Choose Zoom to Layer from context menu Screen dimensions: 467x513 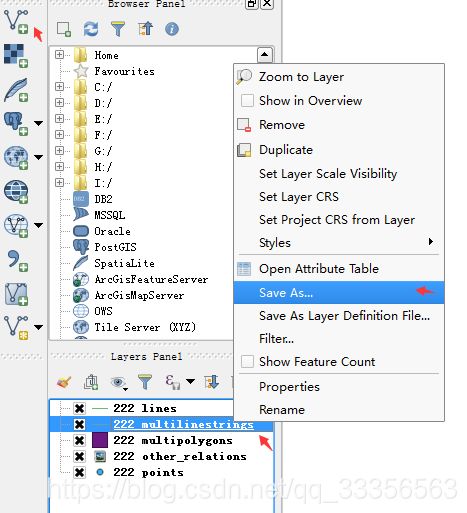(339, 77)
